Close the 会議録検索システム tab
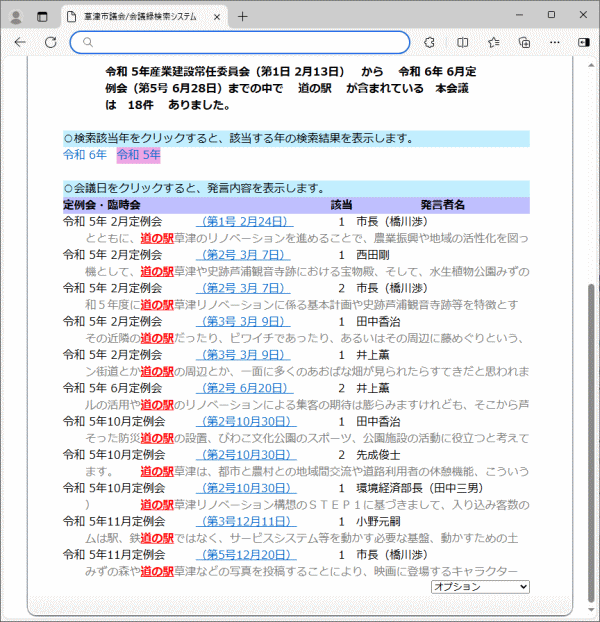 click(x=217, y=17)
